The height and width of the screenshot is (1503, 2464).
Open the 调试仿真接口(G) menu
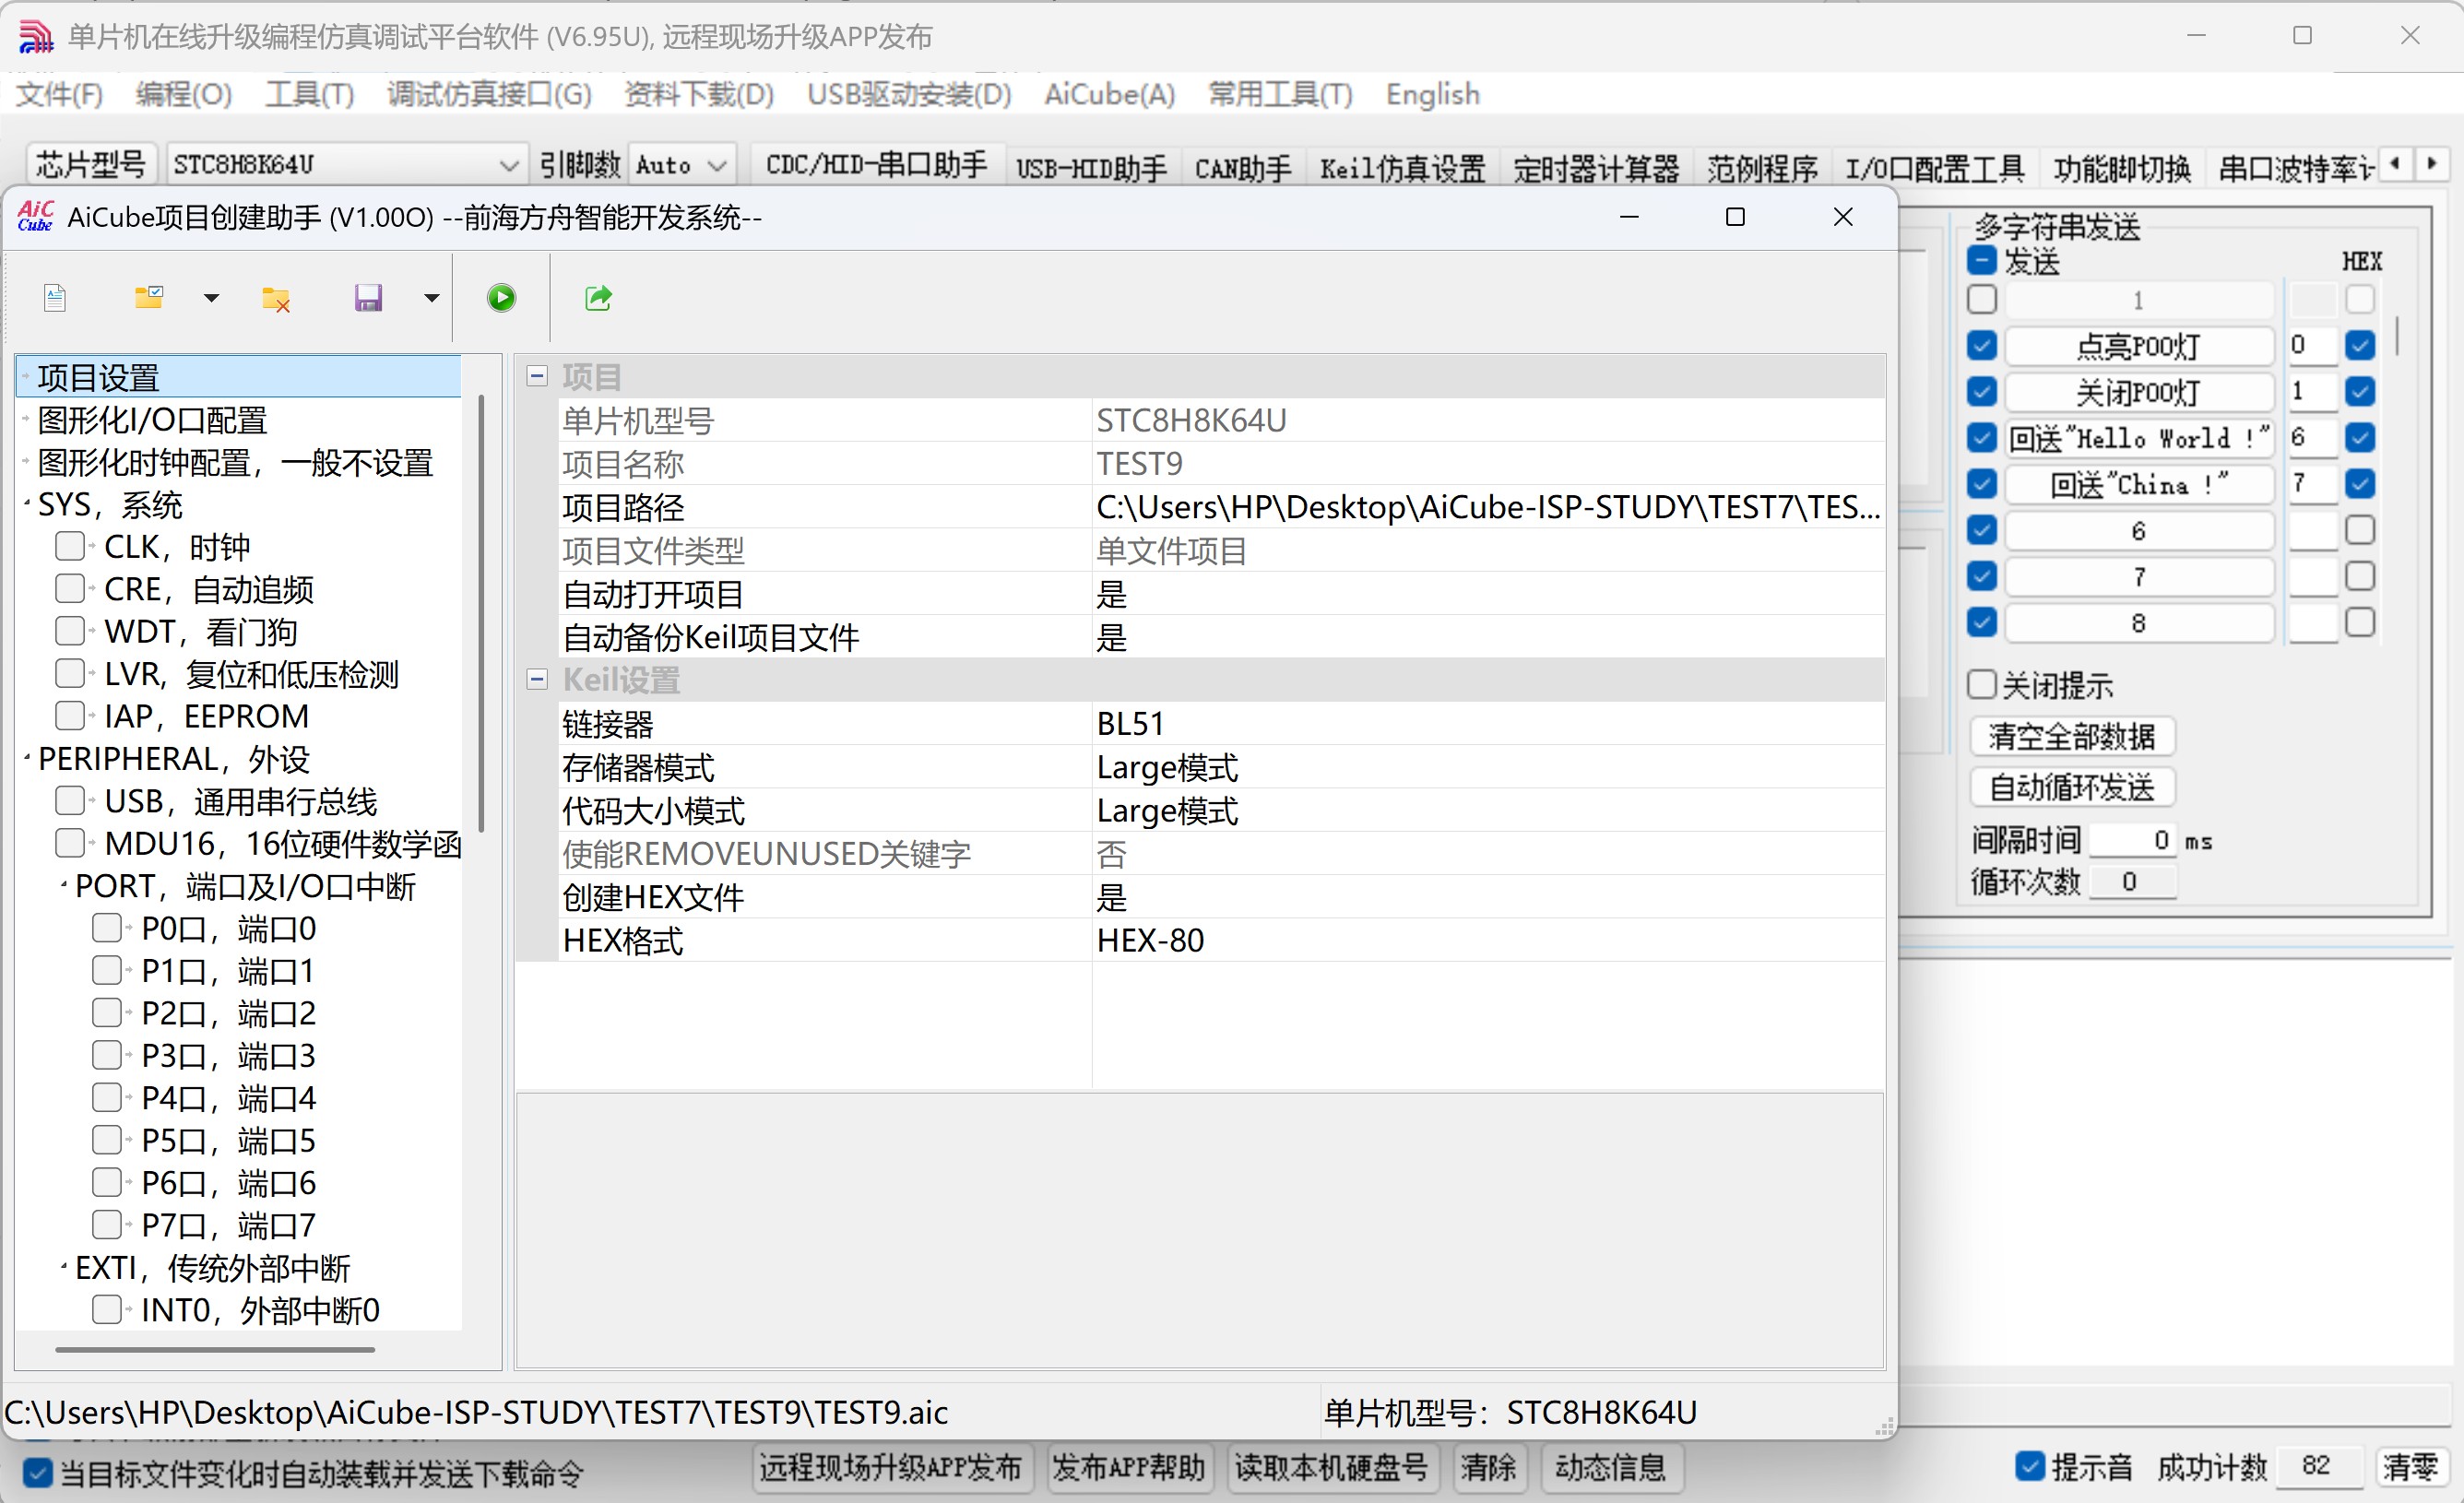[x=489, y=94]
